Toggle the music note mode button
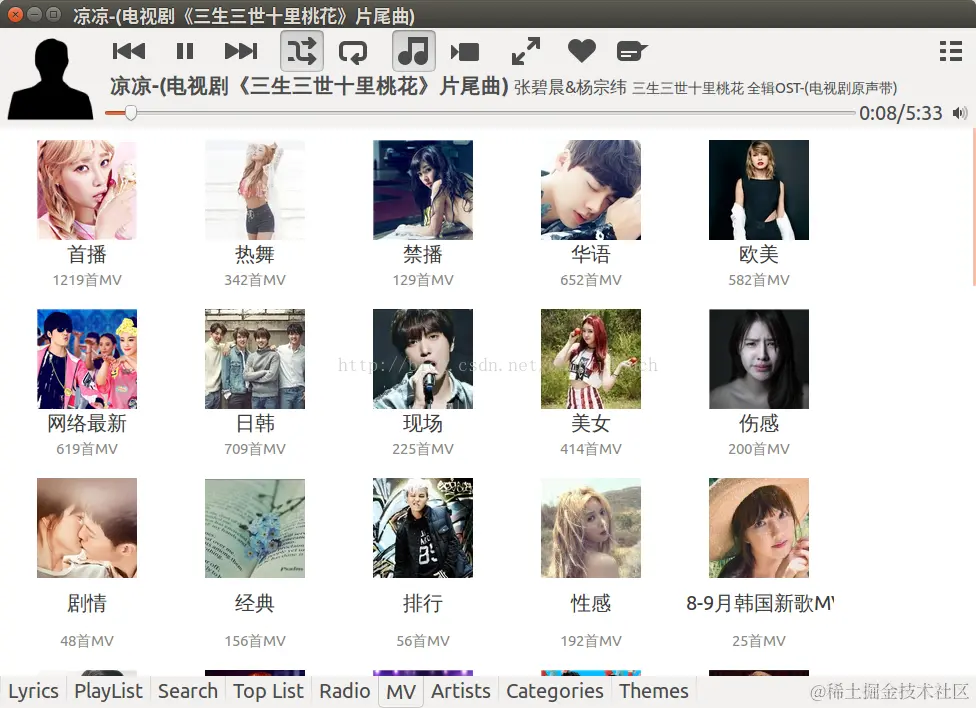 [x=413, y=51]
